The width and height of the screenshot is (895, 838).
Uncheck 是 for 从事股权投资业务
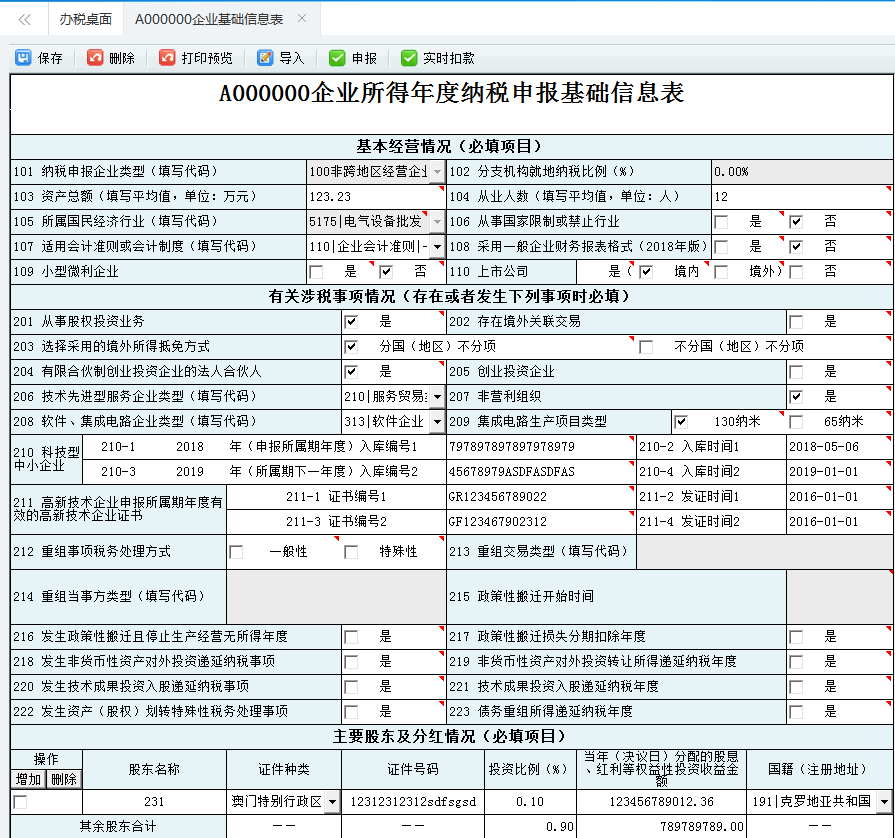point(353,321)
